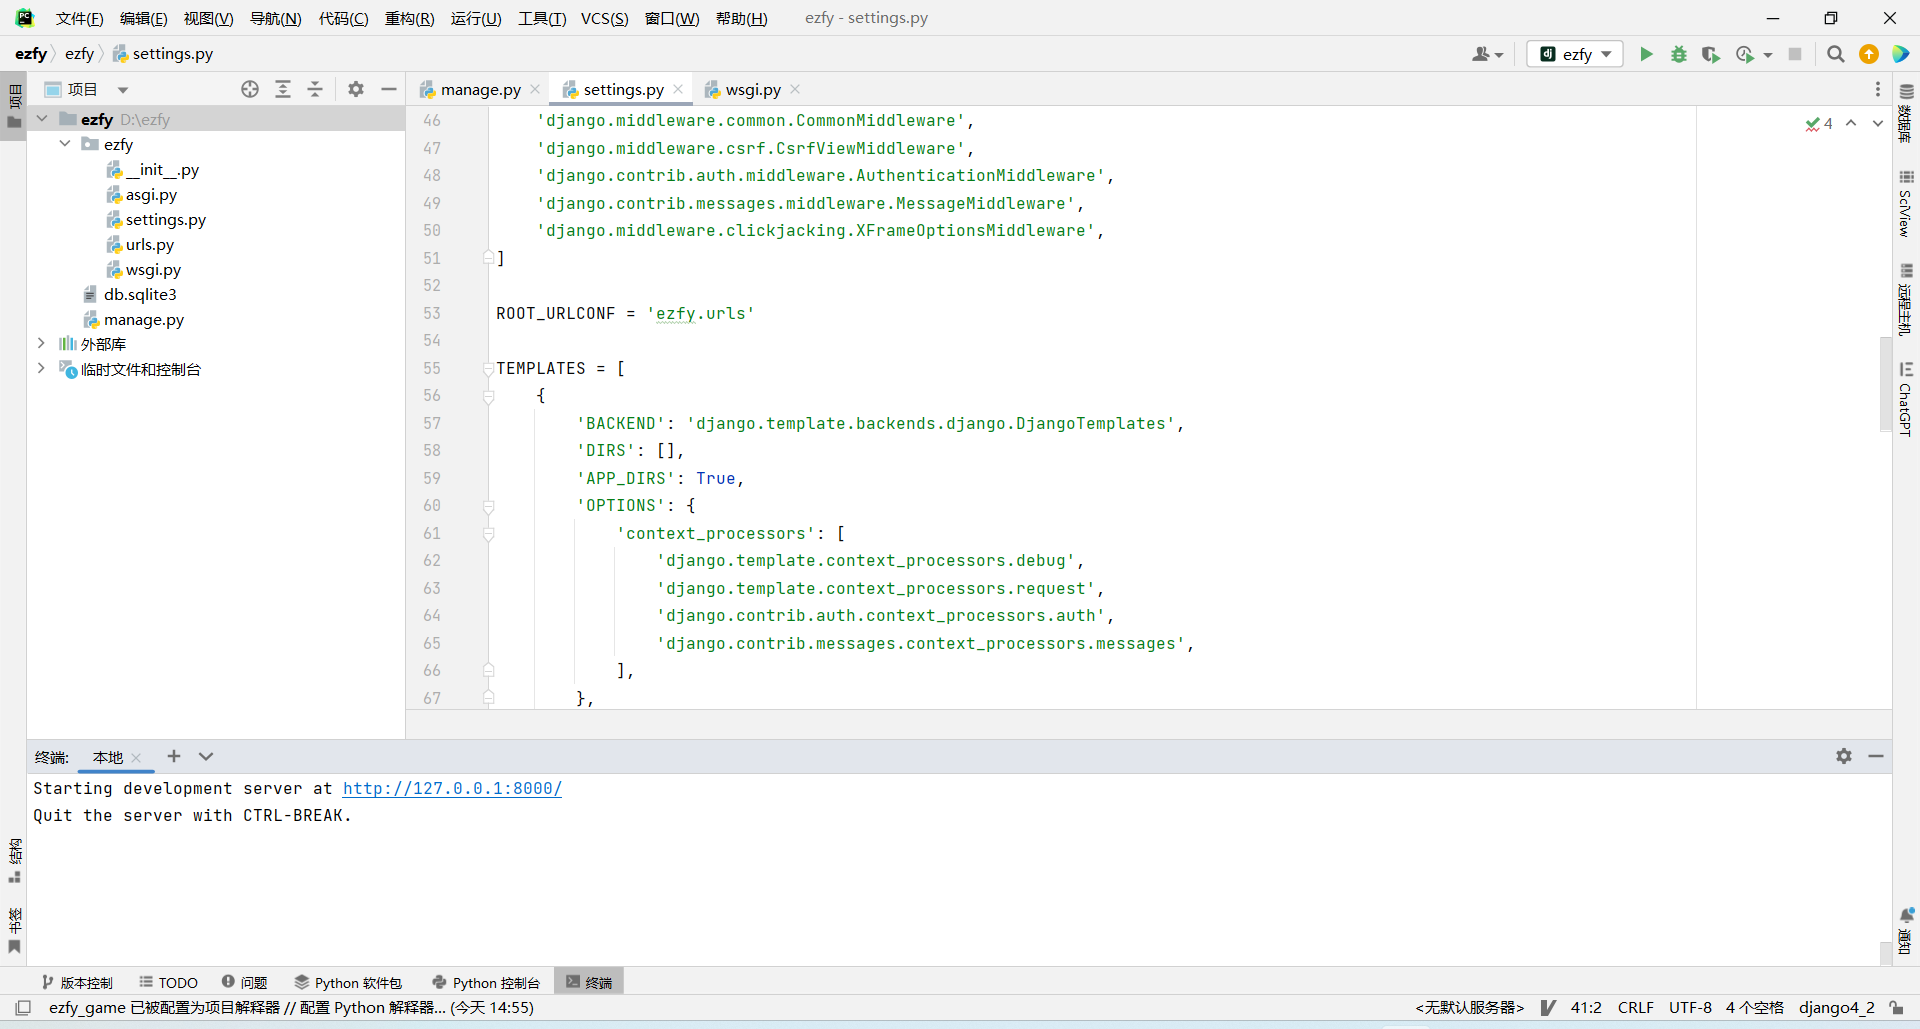Select db.sqlite3 in project tree
The height and width of the screenshot is (1029, 1920).
(140, 294)
